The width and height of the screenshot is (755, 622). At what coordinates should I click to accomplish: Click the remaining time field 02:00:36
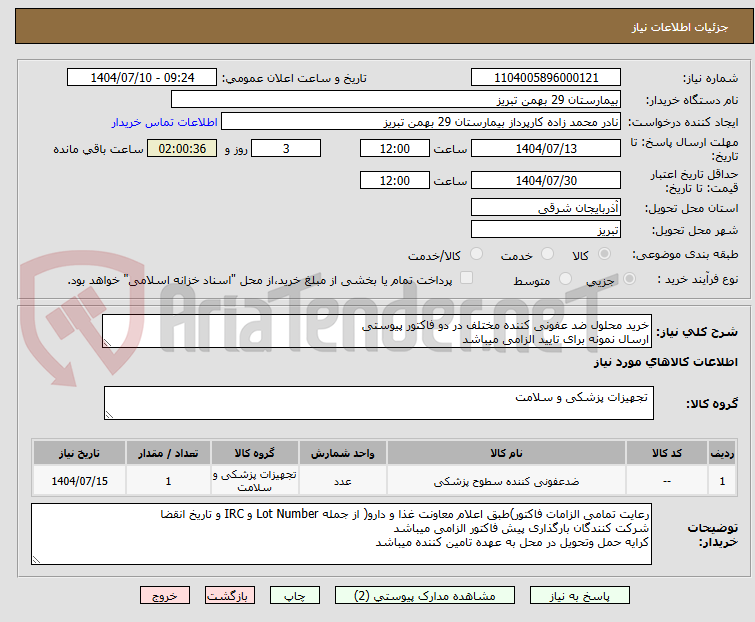[182, 148]
